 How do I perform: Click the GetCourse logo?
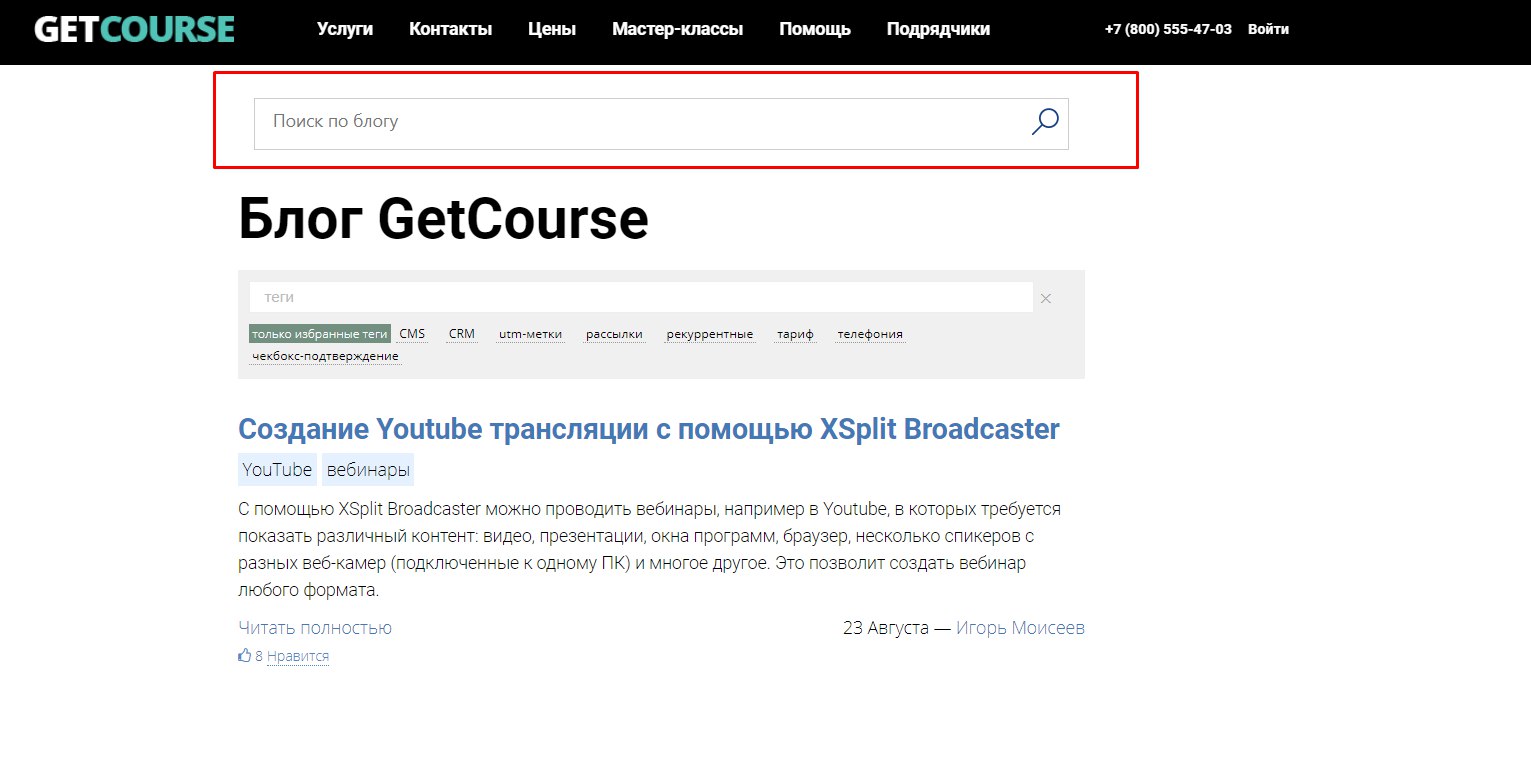pos(134,29)
